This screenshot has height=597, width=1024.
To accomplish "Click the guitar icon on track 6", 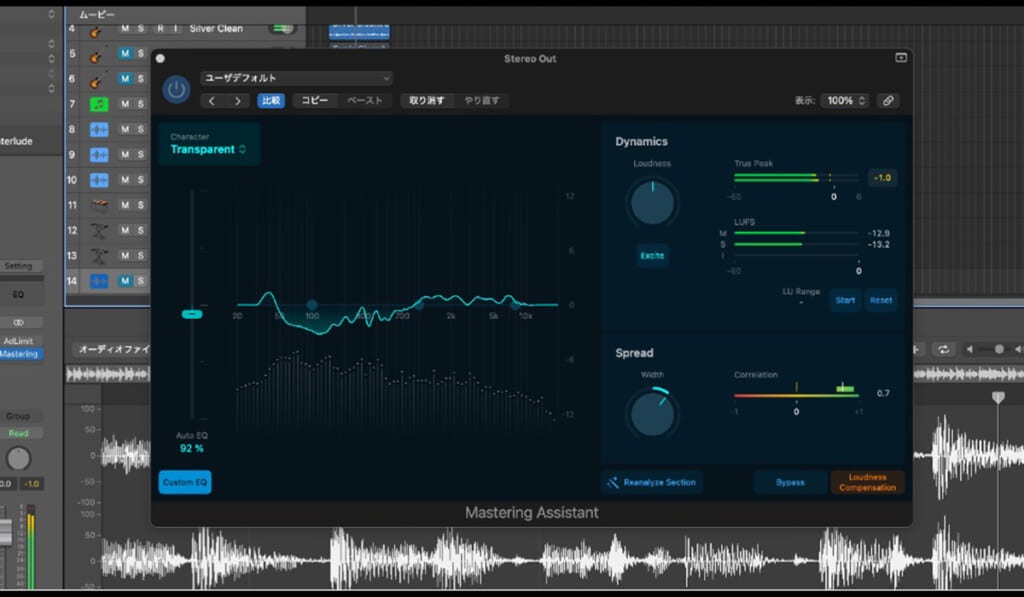I will [97, 80].
